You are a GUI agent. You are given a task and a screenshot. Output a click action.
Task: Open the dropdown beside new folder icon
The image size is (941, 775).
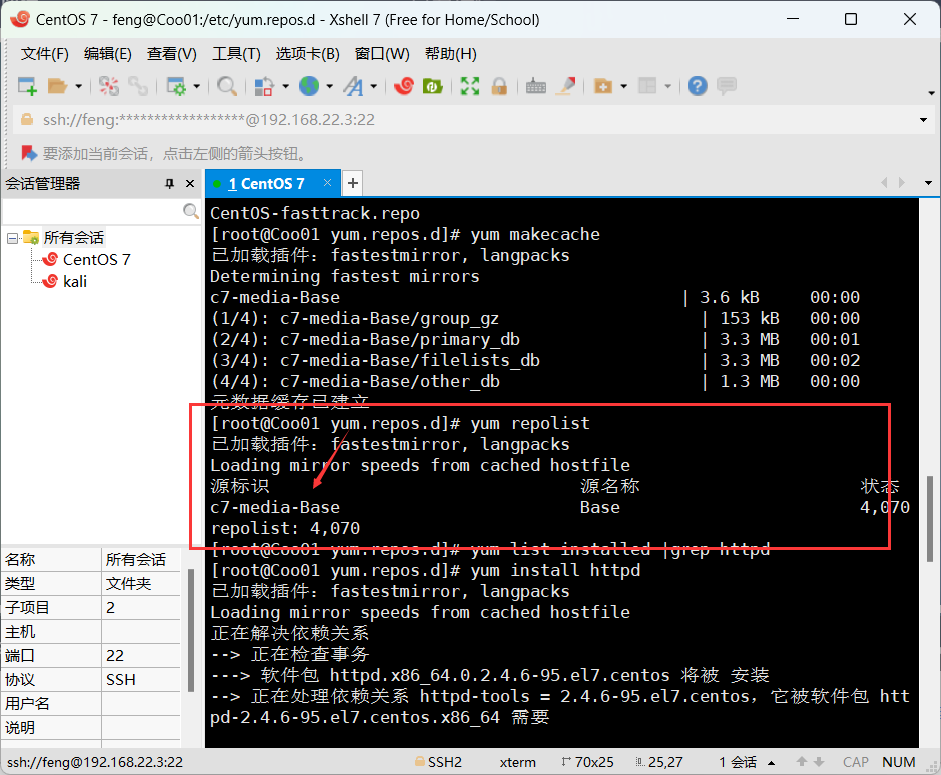click(x=624, y=86)
